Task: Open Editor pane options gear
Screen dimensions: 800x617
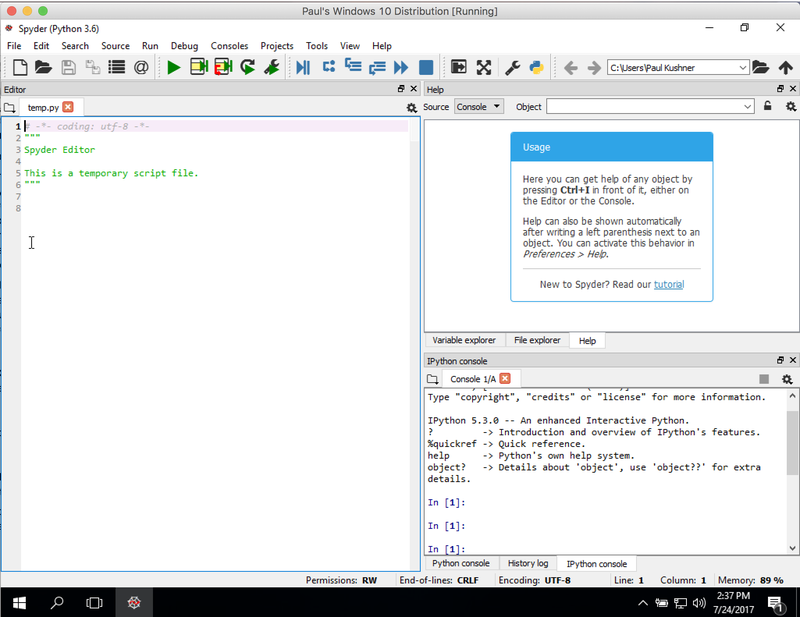Action: (411, 108)
